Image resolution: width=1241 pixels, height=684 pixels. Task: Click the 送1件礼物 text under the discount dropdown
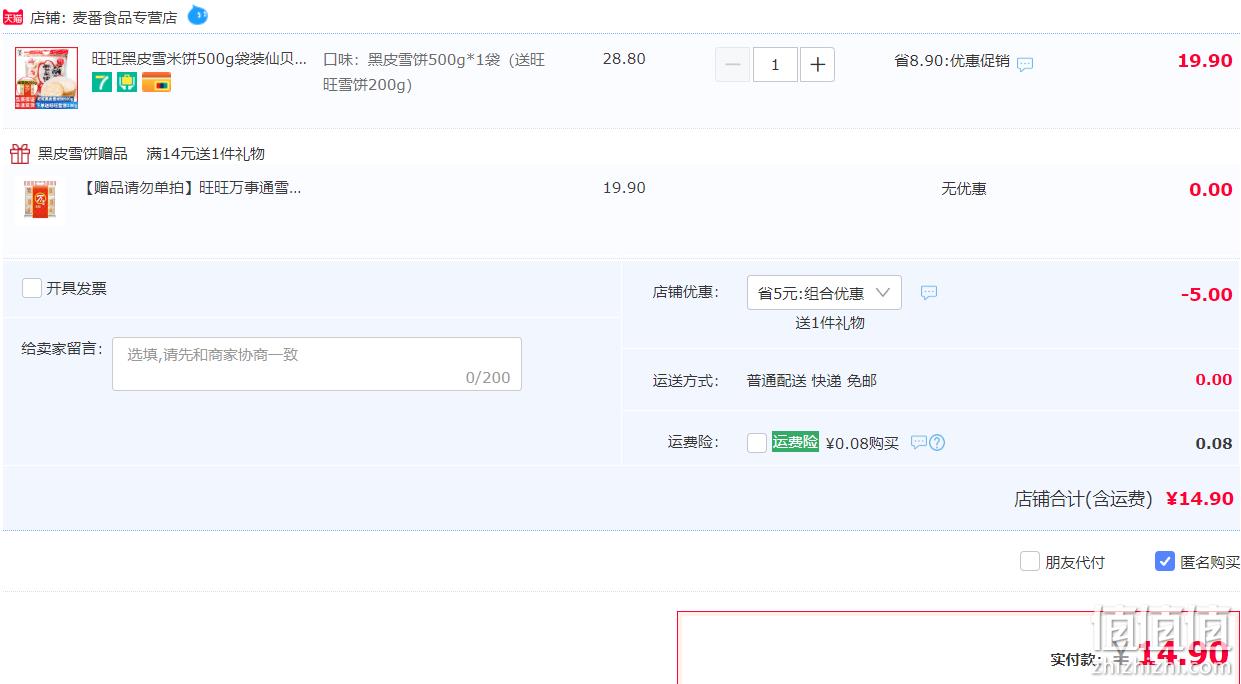point(830,322)
